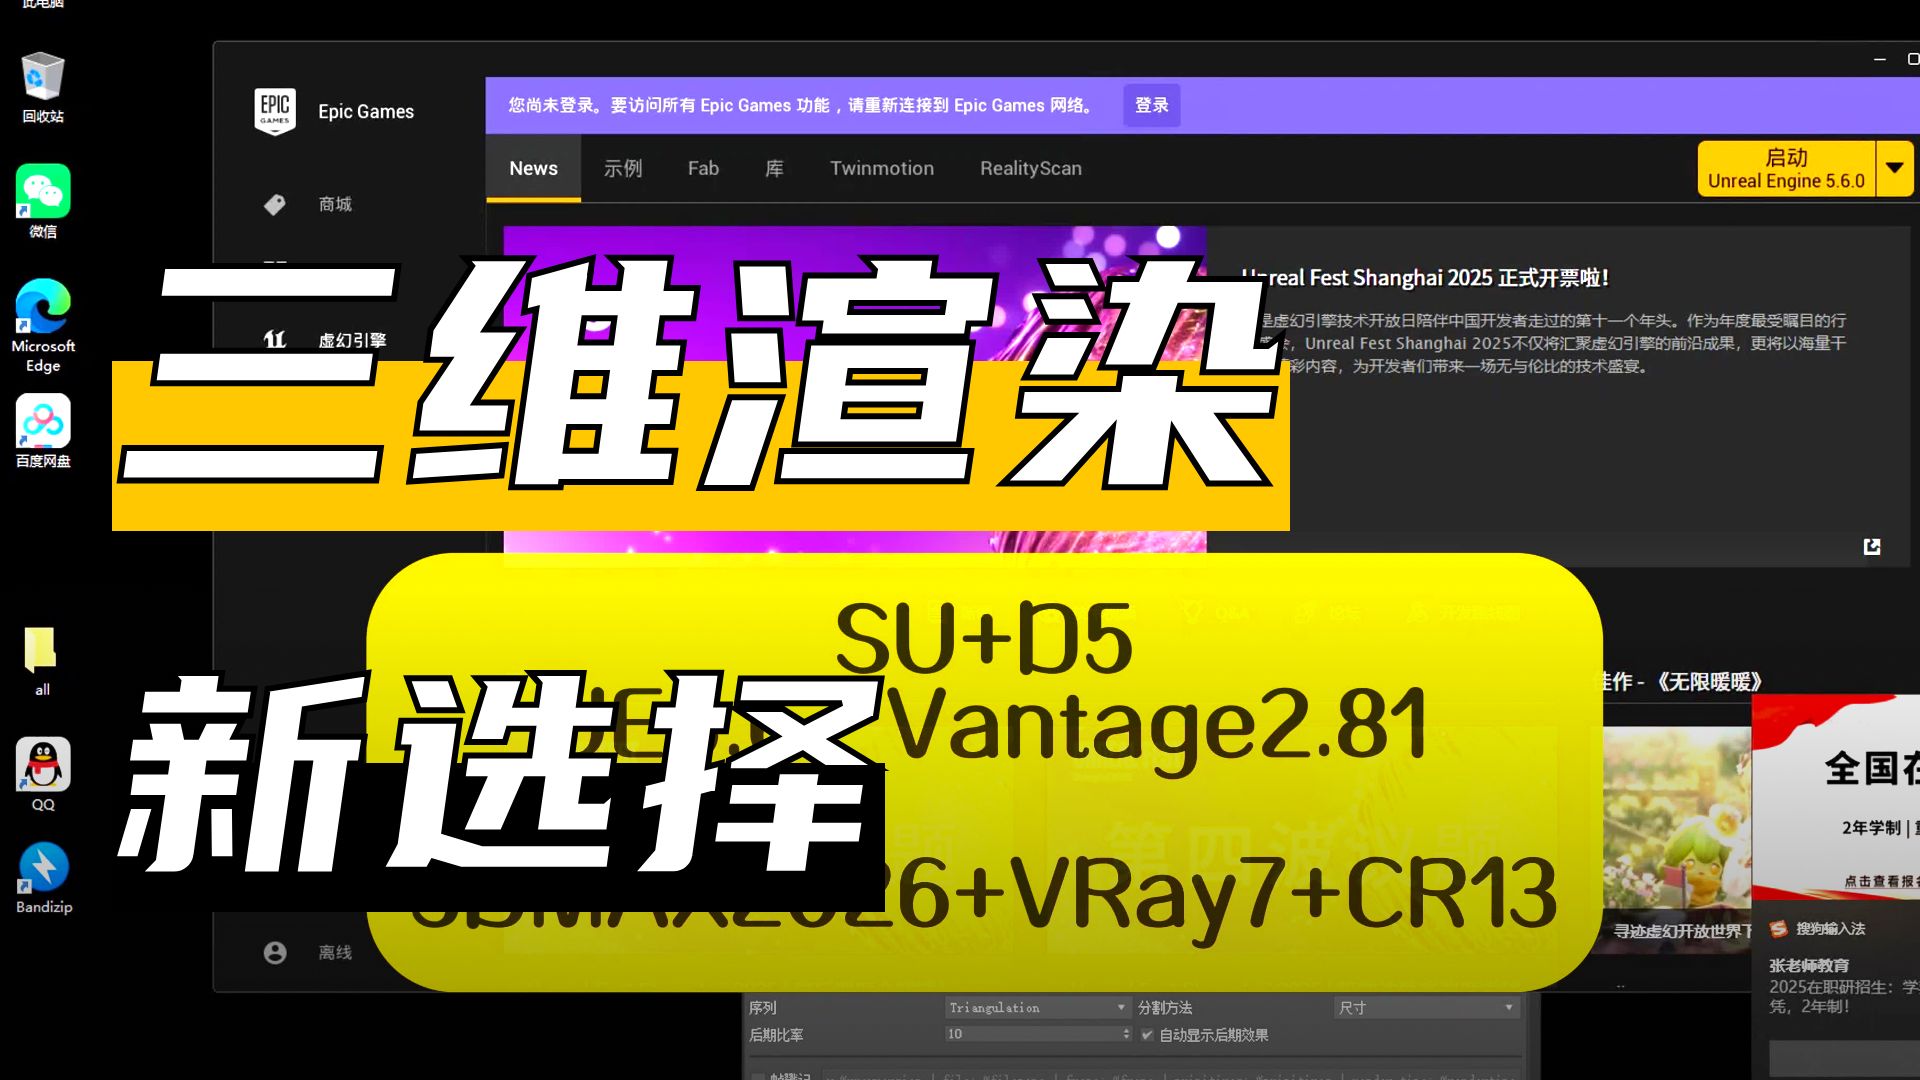Switch to the News tab
1920x1080 pixels.
pos(533,168)
